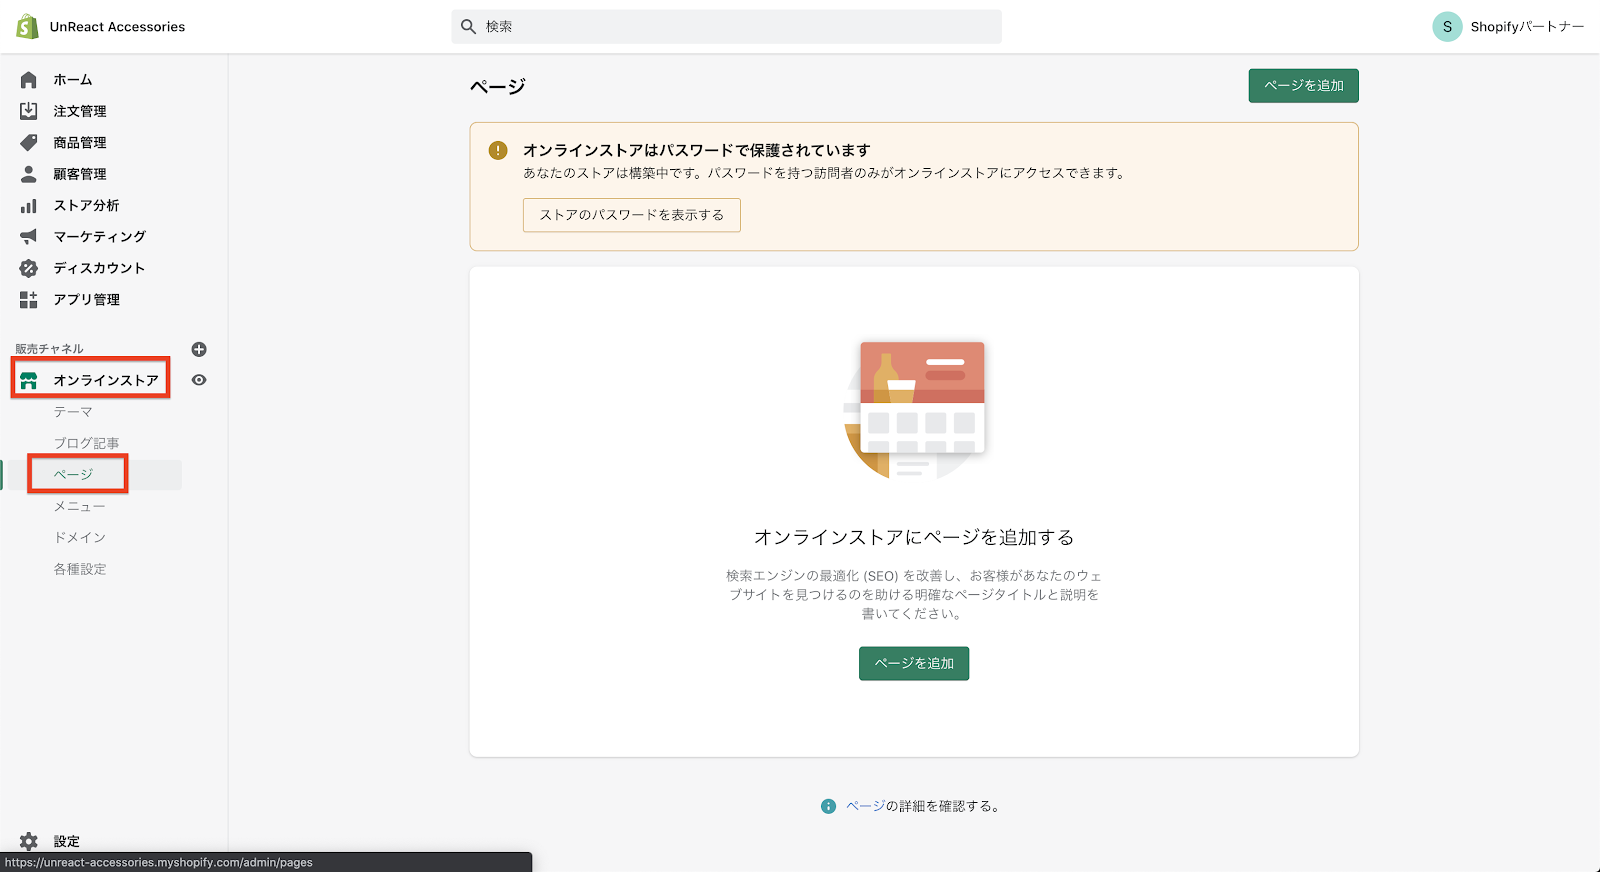Open ホーム via the house icon
This screenshot has width=1600, height=872.
29,80
